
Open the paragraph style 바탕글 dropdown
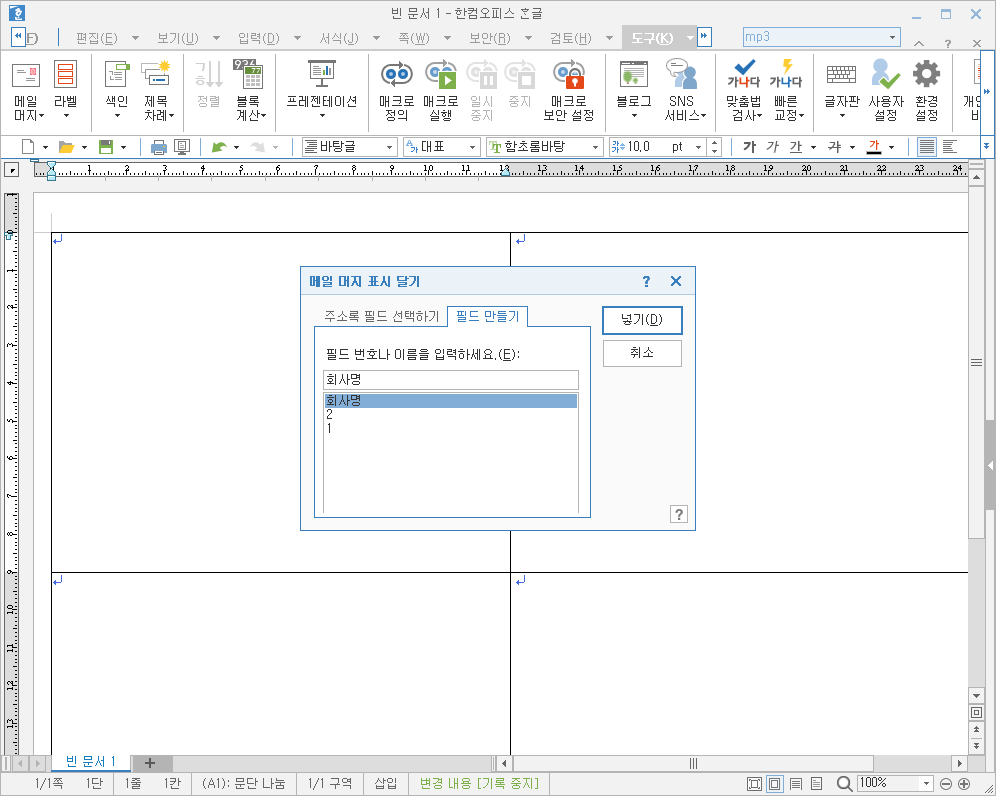click(390, 147)
